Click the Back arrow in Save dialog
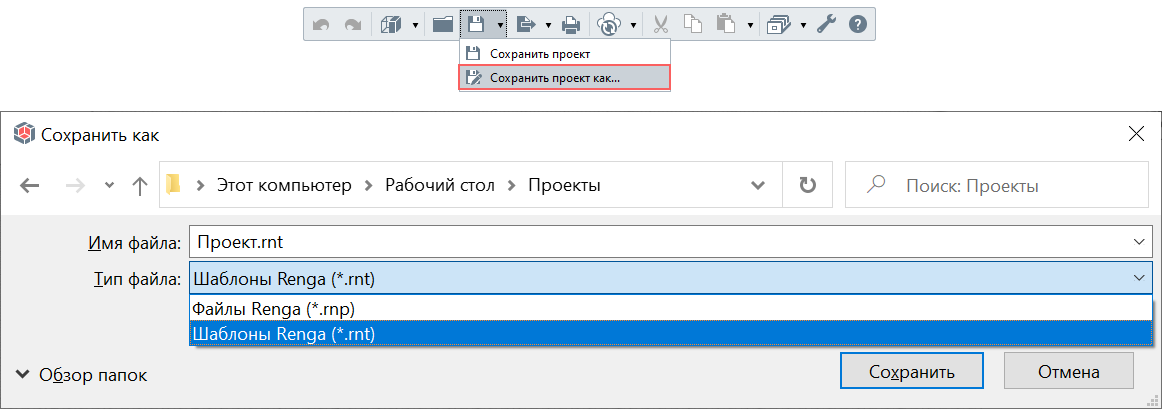The image size is (1162, 409). [30, 186]
